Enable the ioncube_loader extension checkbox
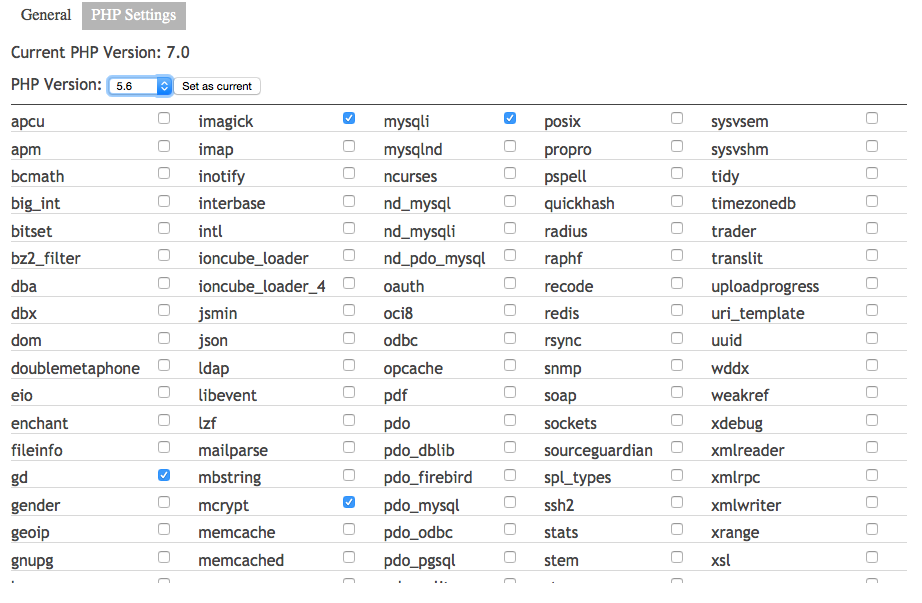 click(x=349, y=255)
